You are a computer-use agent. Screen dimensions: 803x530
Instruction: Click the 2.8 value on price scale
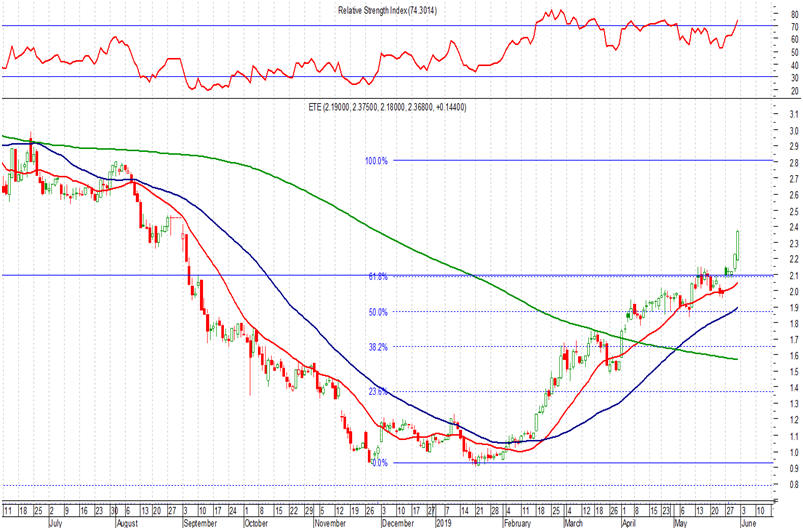pos(795,163)
